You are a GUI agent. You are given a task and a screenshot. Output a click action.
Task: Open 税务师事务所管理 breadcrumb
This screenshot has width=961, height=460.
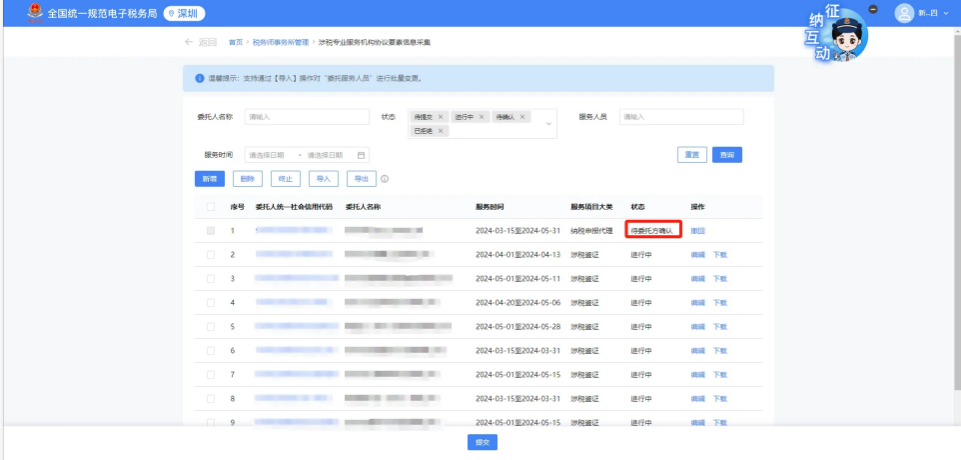[281, 42]
